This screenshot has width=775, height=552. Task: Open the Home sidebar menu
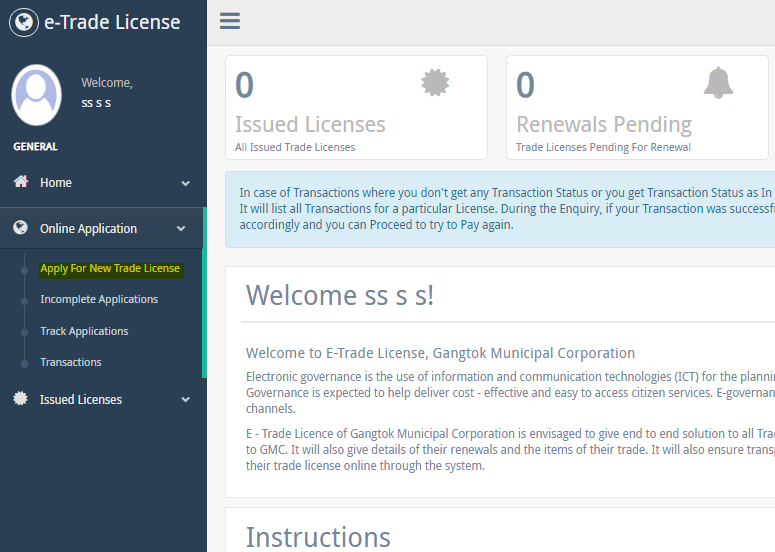tap(56, 183)
